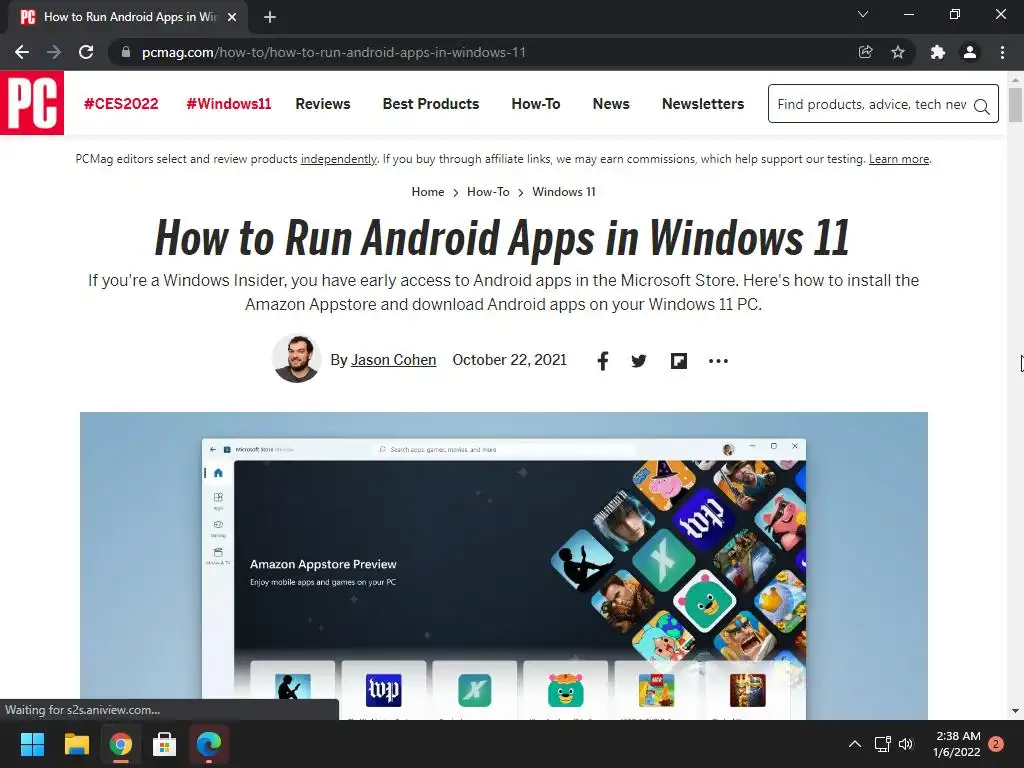Image resolution: width=1024 pixels, height=768 pixels.
Task: Click the 'independently' link
Action: [x=338, y=159]
